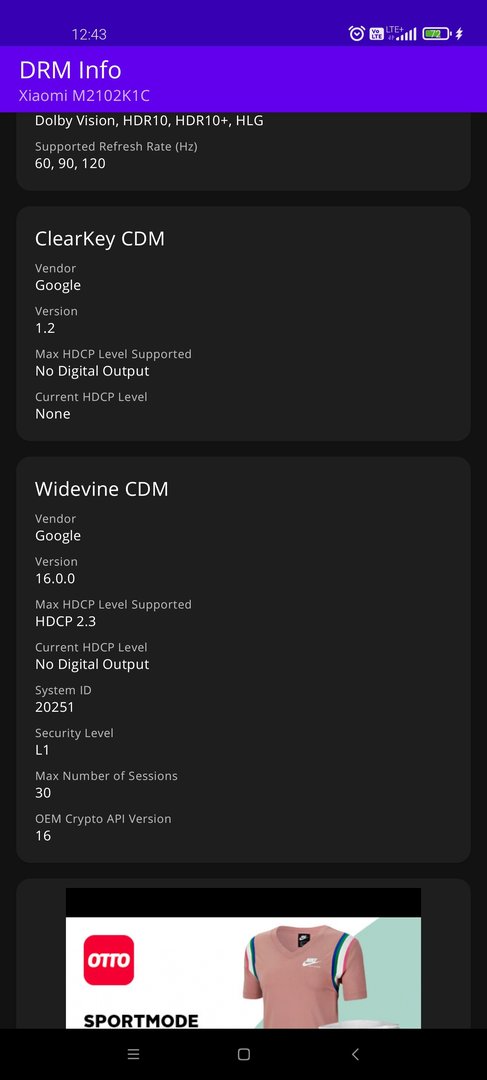
Task: Go back using the arrow navigation icon
Action: tap(355, 1054)
